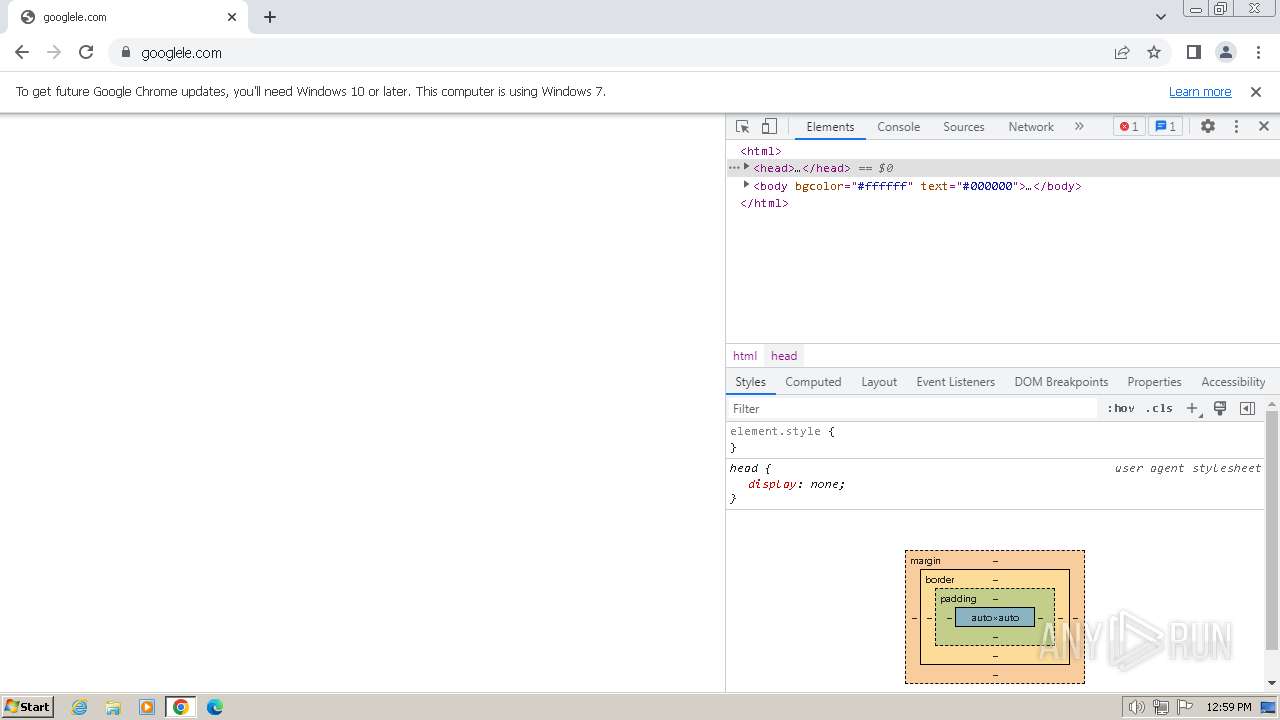1280x720 pixels.
Task: Toggle the device toolbar icon
Action: click(769, 127)
